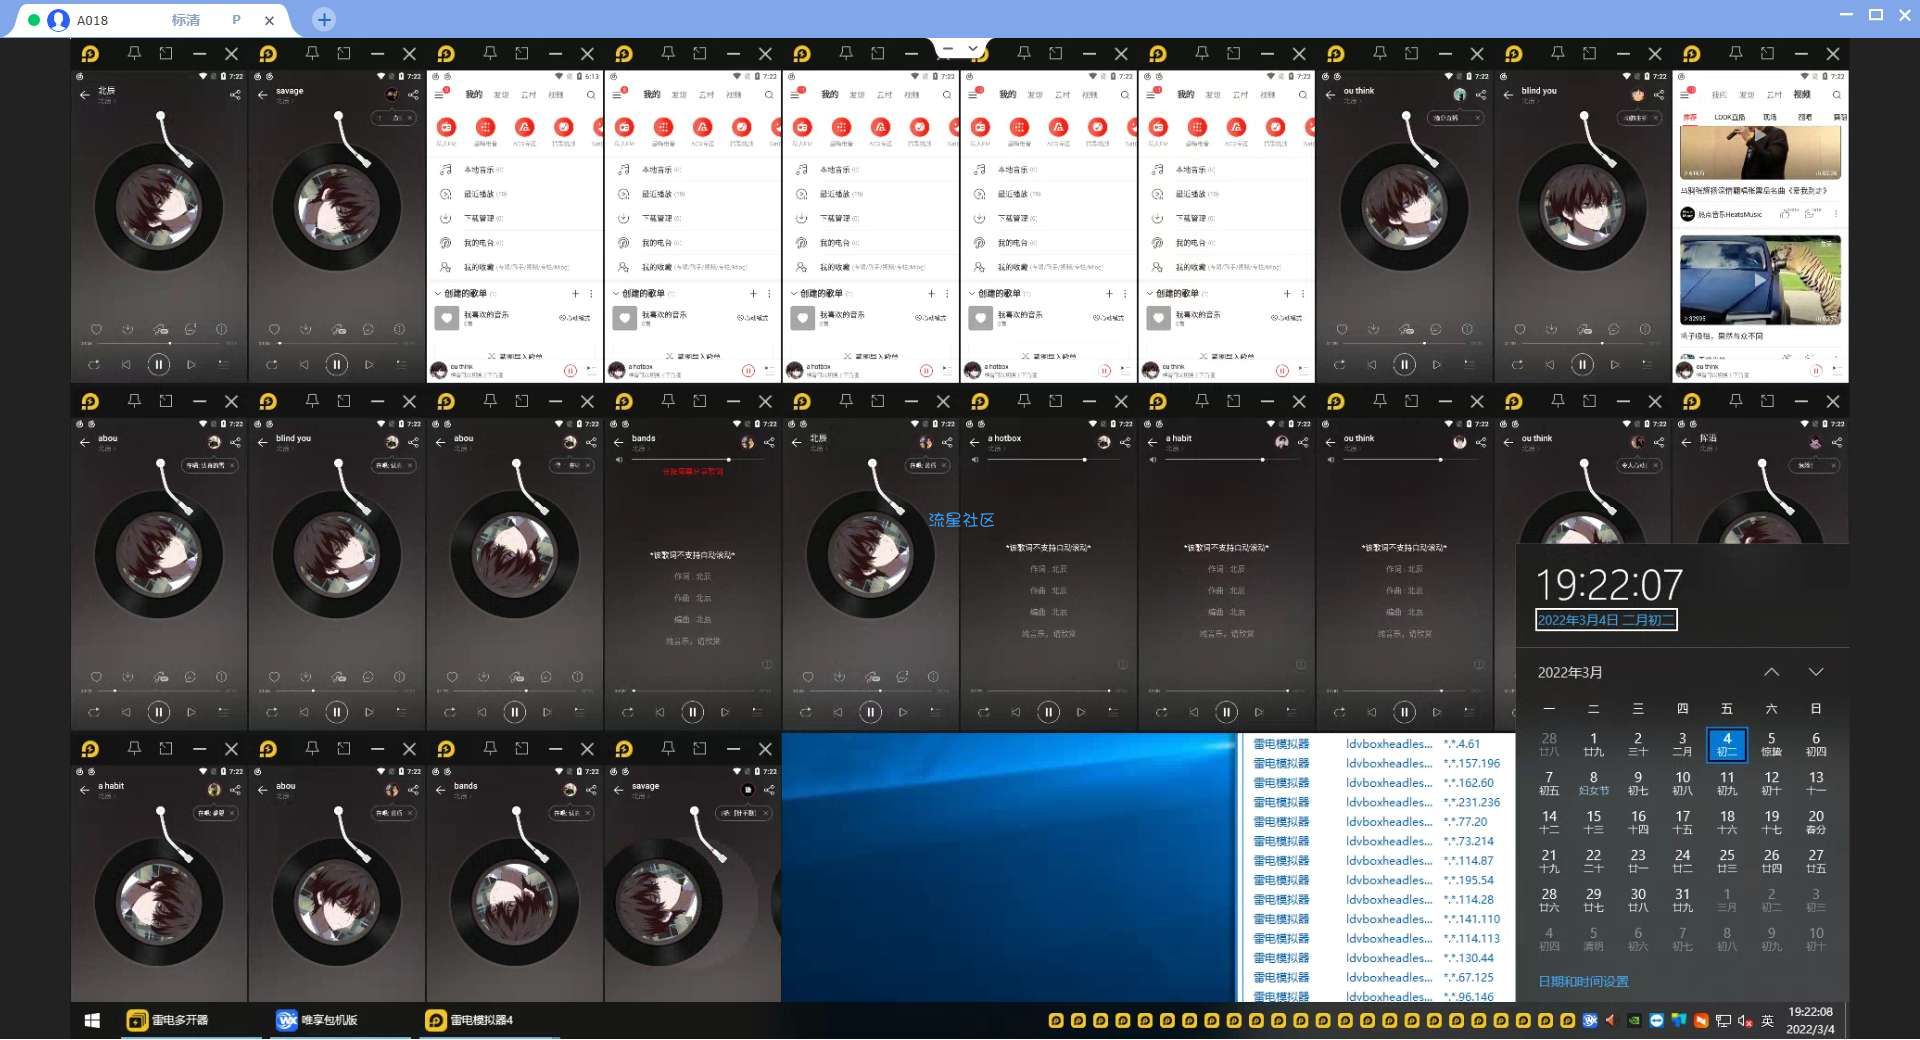Open the hamburger menu in the 视频 tab window
Viewport: 1920px width, 1040px height.
(x=1687, y=94)
